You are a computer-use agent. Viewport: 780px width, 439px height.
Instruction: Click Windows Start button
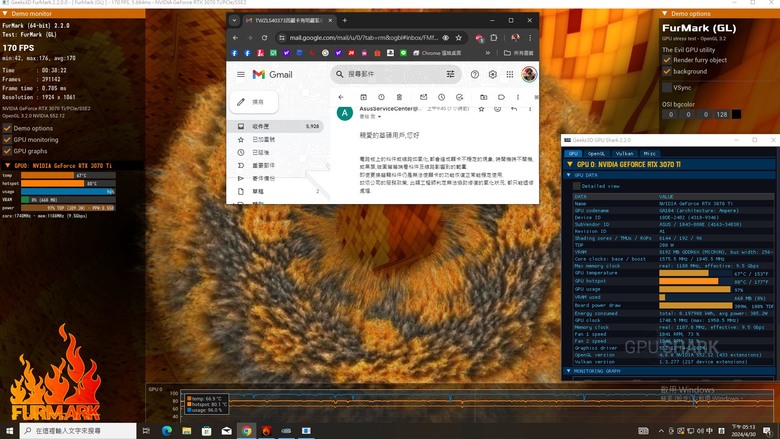[x=9, y=431]
